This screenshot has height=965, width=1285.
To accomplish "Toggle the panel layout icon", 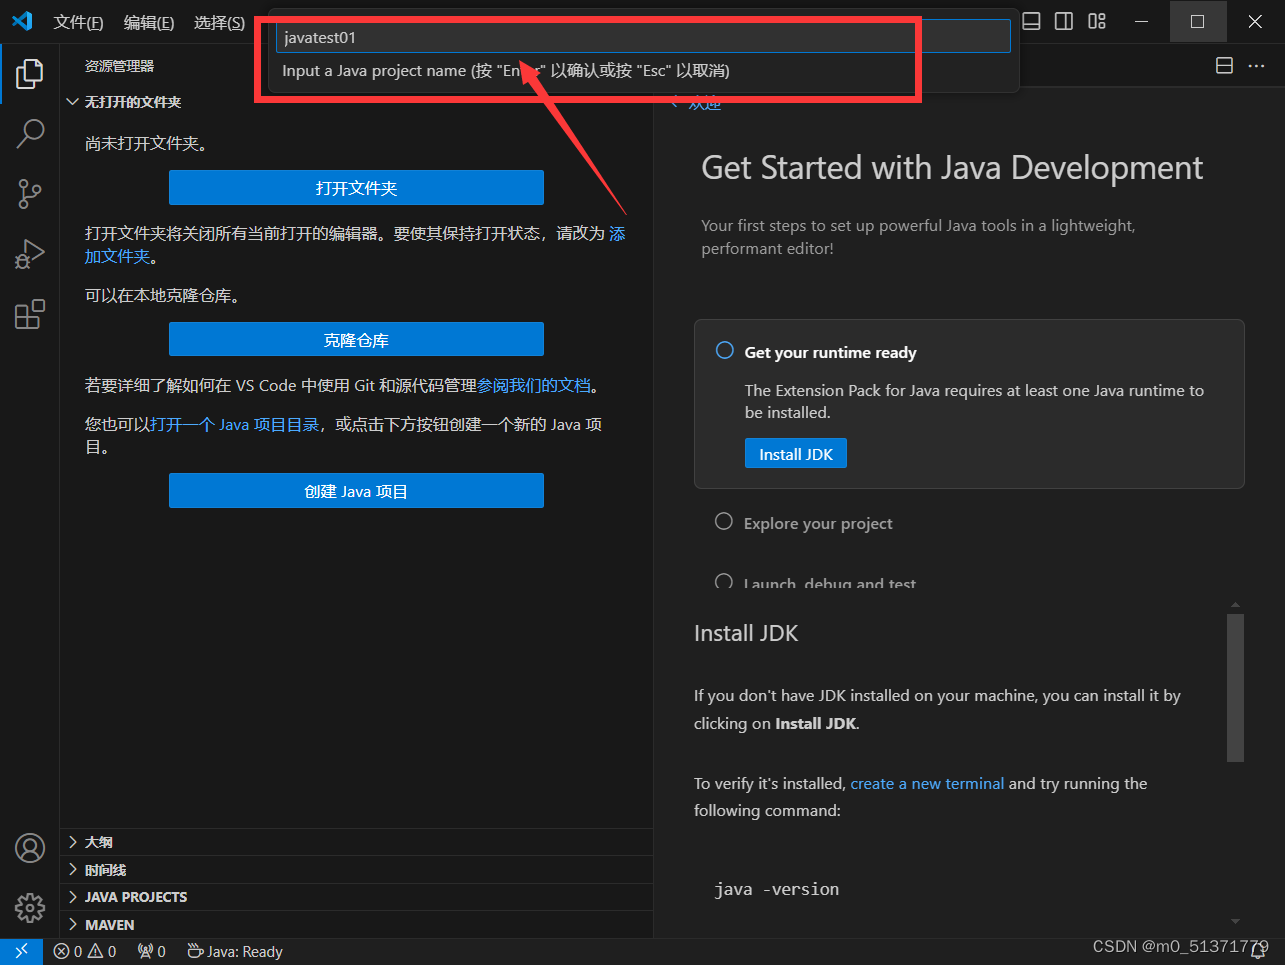I will [x=1032, y=21].
